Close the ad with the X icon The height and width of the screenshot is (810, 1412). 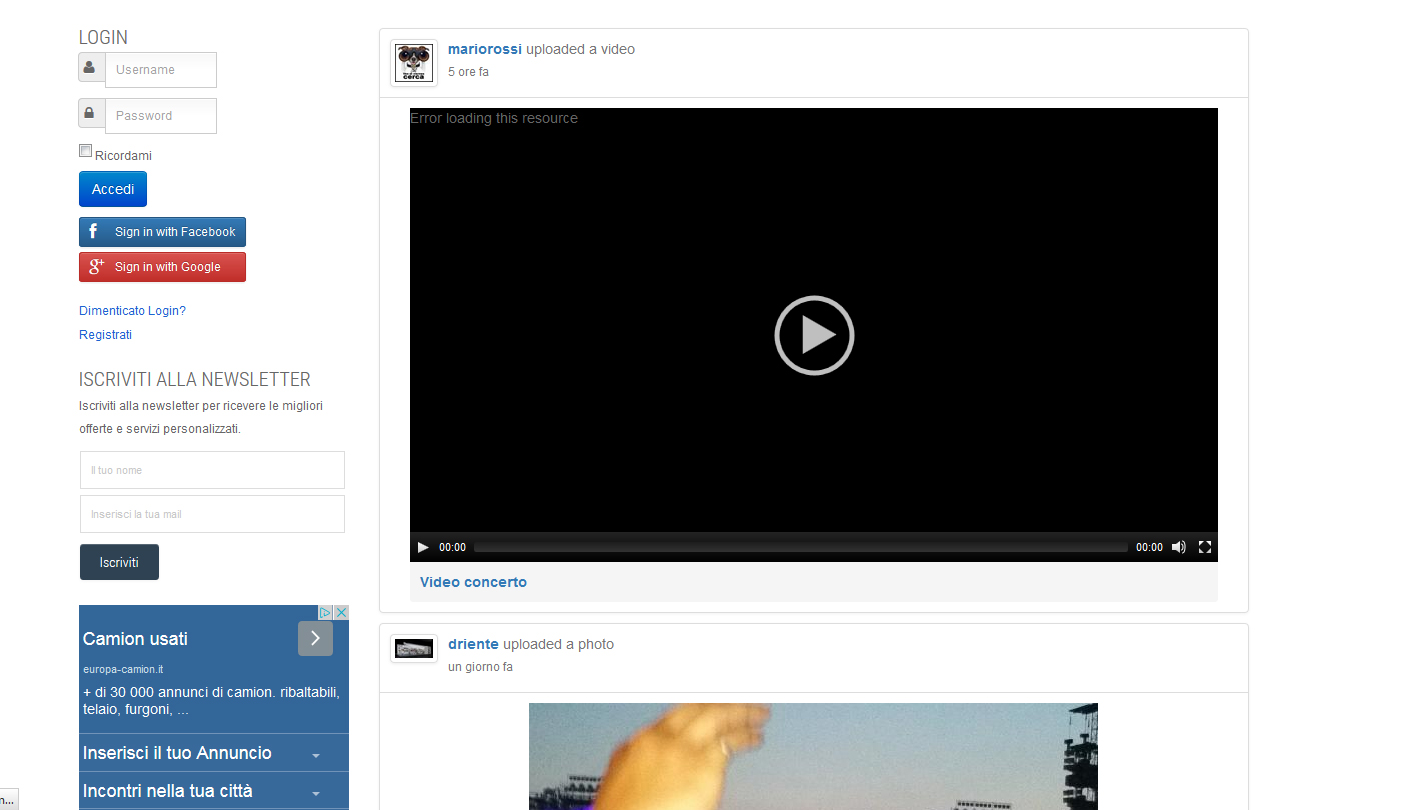coord(341,612)
